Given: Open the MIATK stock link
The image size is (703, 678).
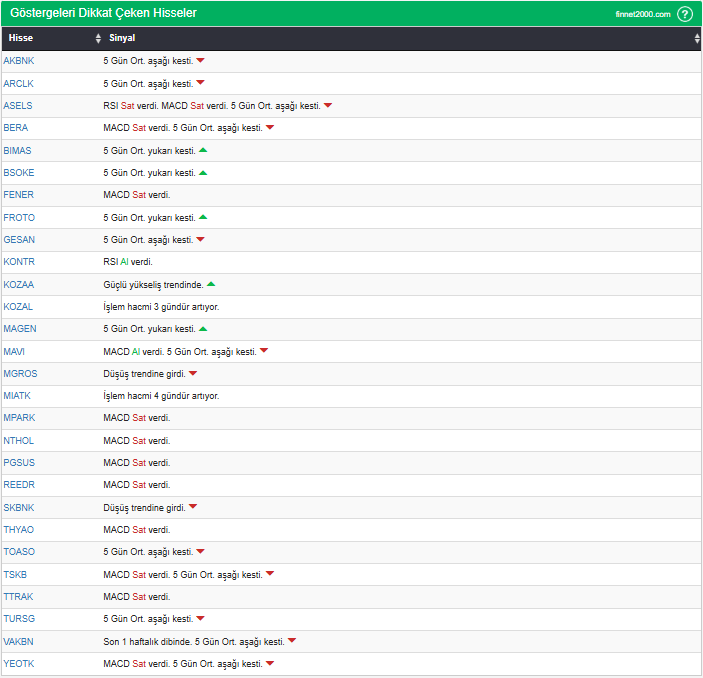Looking at the screenshot, I should [x=17, y=396].
